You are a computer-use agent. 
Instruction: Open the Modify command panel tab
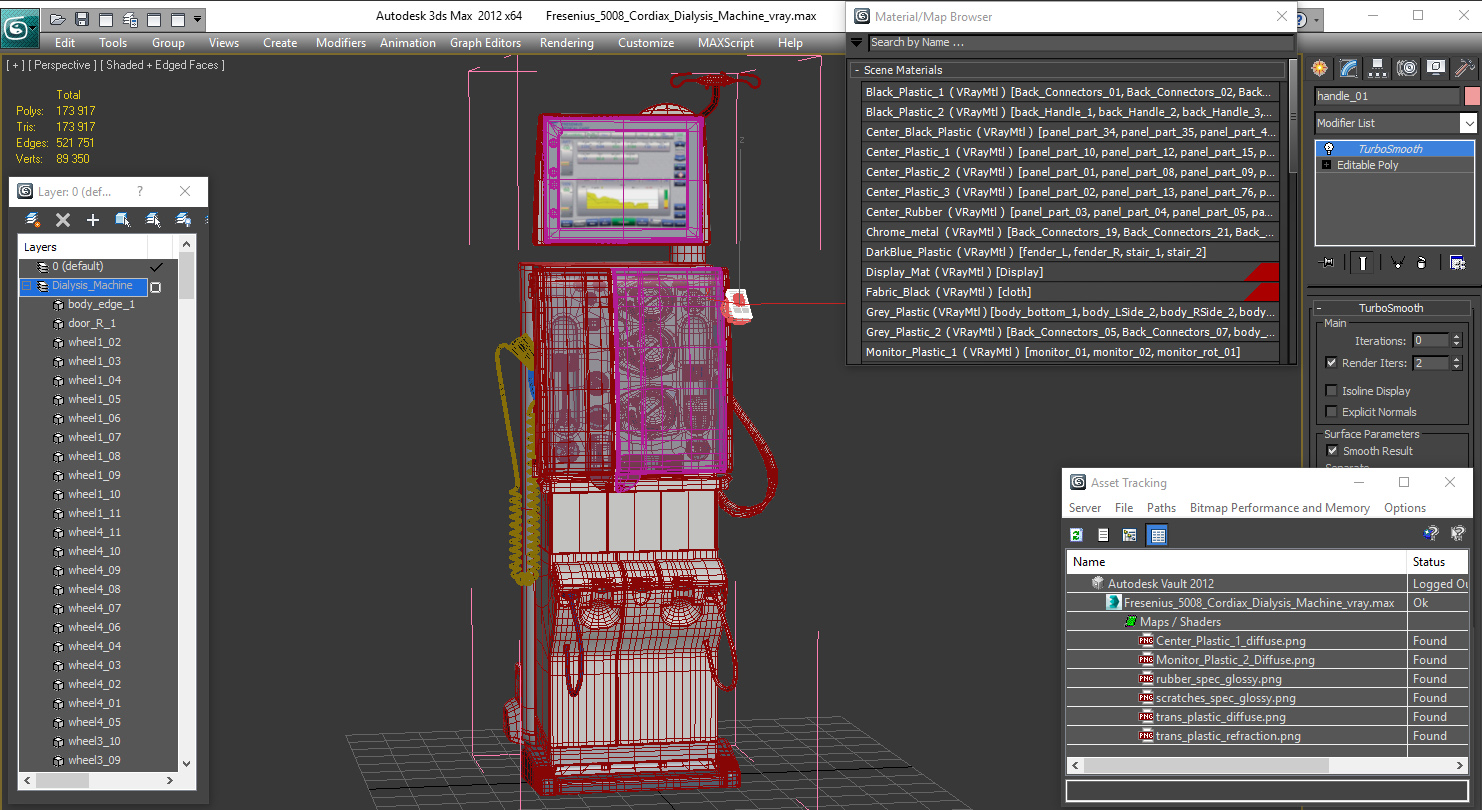[x=1349, y=68]
